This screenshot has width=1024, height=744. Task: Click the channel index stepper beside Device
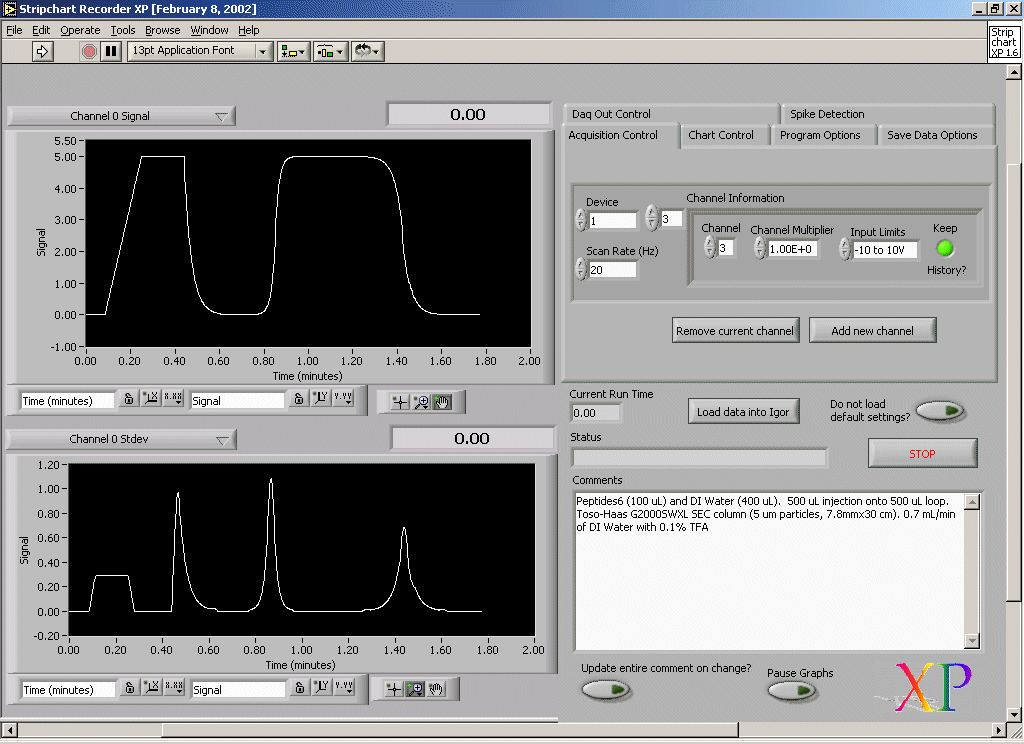[652, 218]
